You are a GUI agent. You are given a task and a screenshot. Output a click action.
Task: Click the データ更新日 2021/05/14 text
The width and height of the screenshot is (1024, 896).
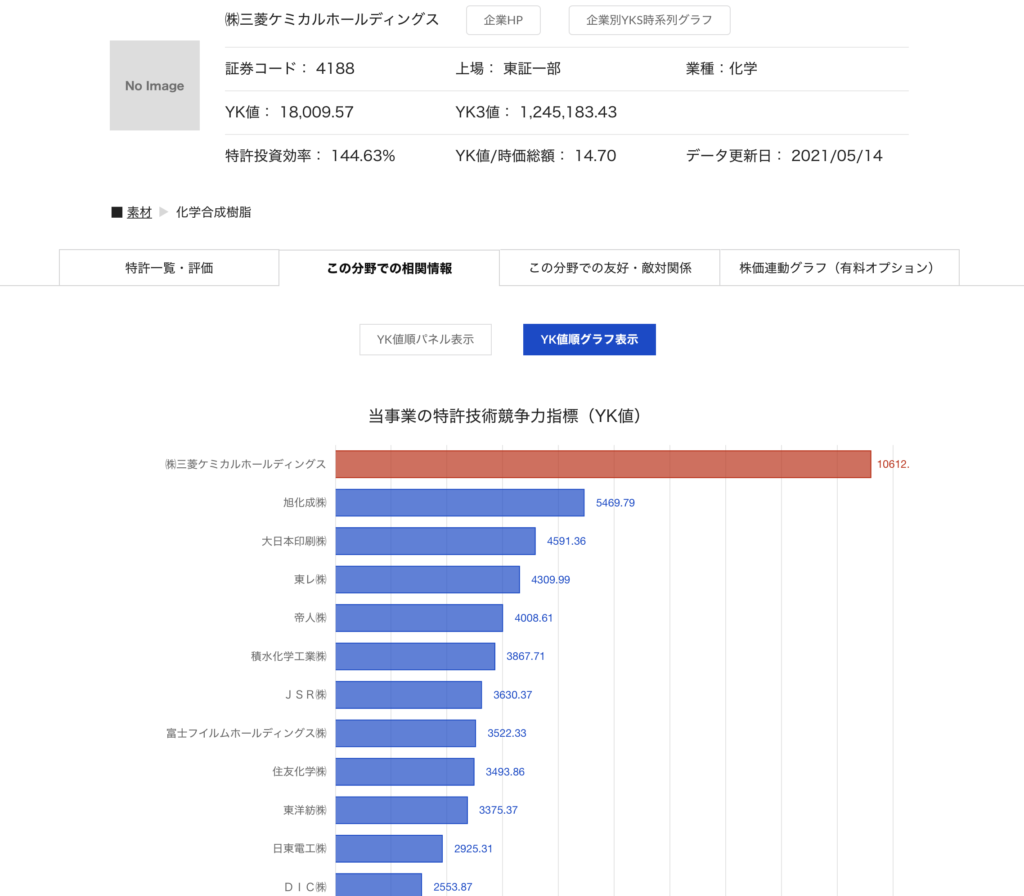click(x=784, y=156)
